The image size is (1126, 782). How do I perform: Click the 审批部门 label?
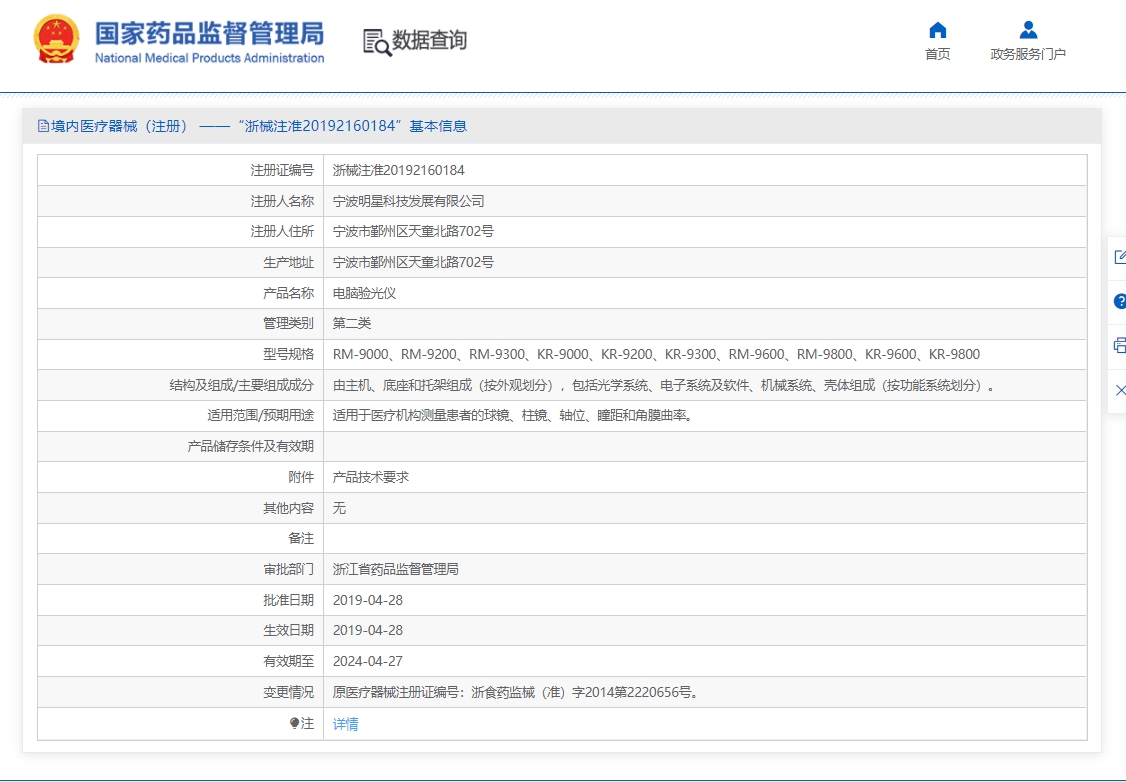click(289, 569)
